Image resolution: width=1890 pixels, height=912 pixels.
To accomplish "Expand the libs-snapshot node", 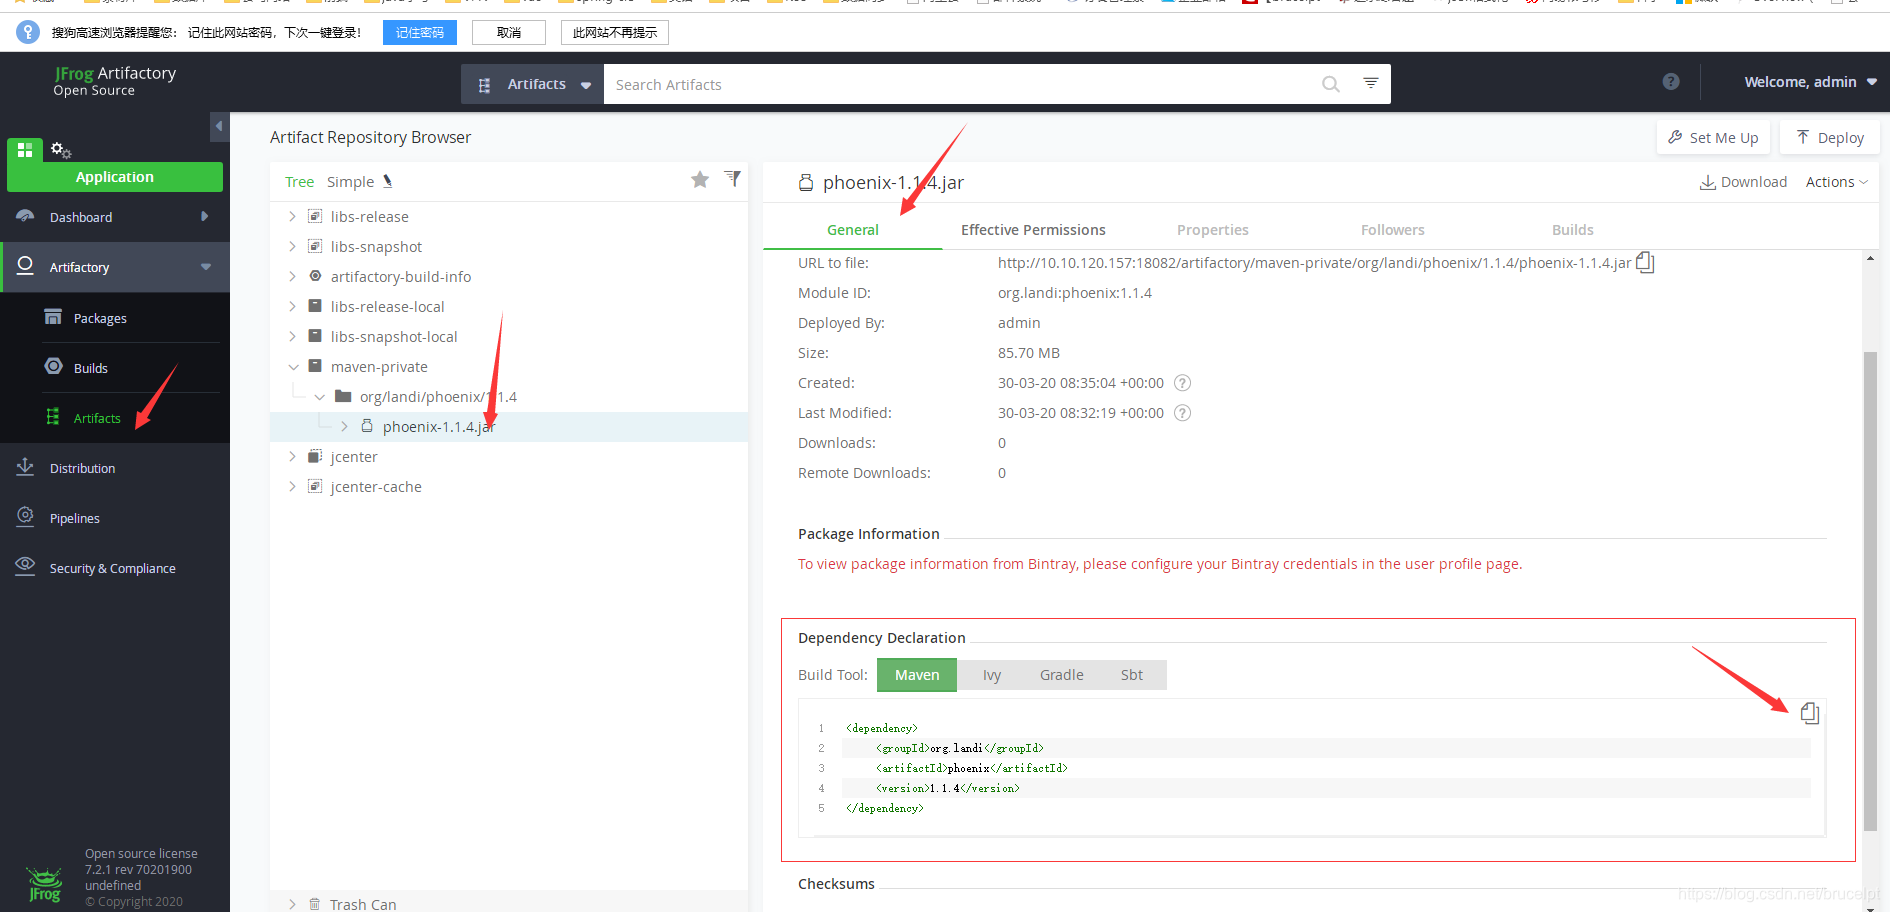I will coord(292,246).
